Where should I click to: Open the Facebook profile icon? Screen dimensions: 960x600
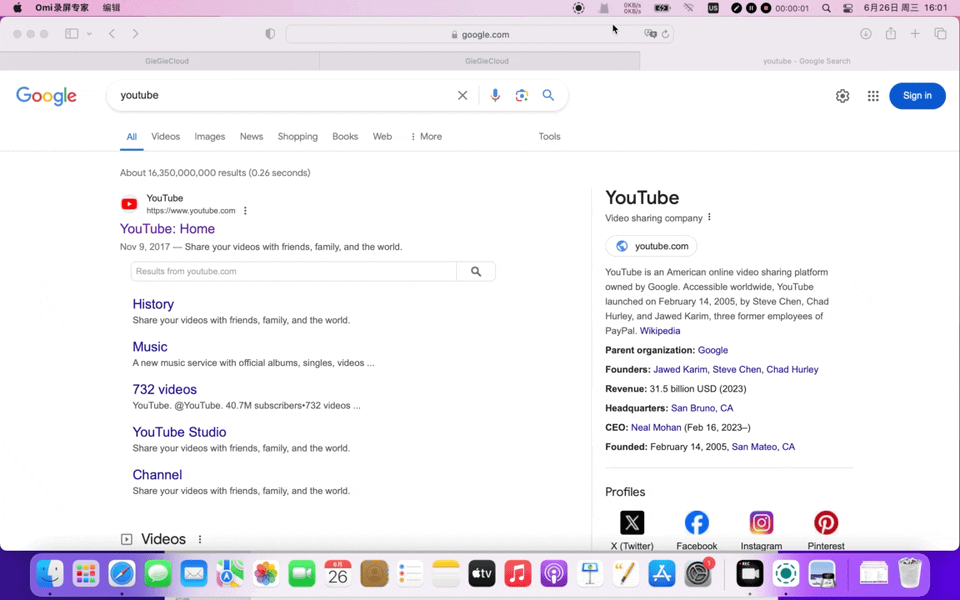coord(697,523)
